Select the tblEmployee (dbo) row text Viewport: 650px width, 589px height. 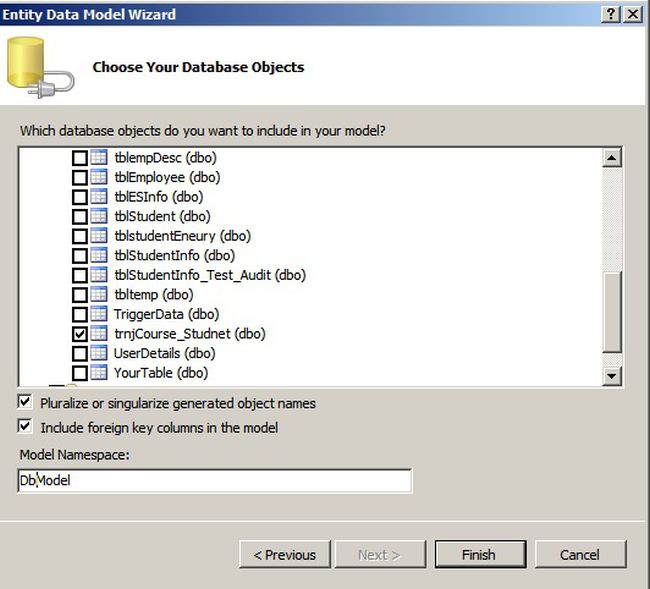[167, 177]
